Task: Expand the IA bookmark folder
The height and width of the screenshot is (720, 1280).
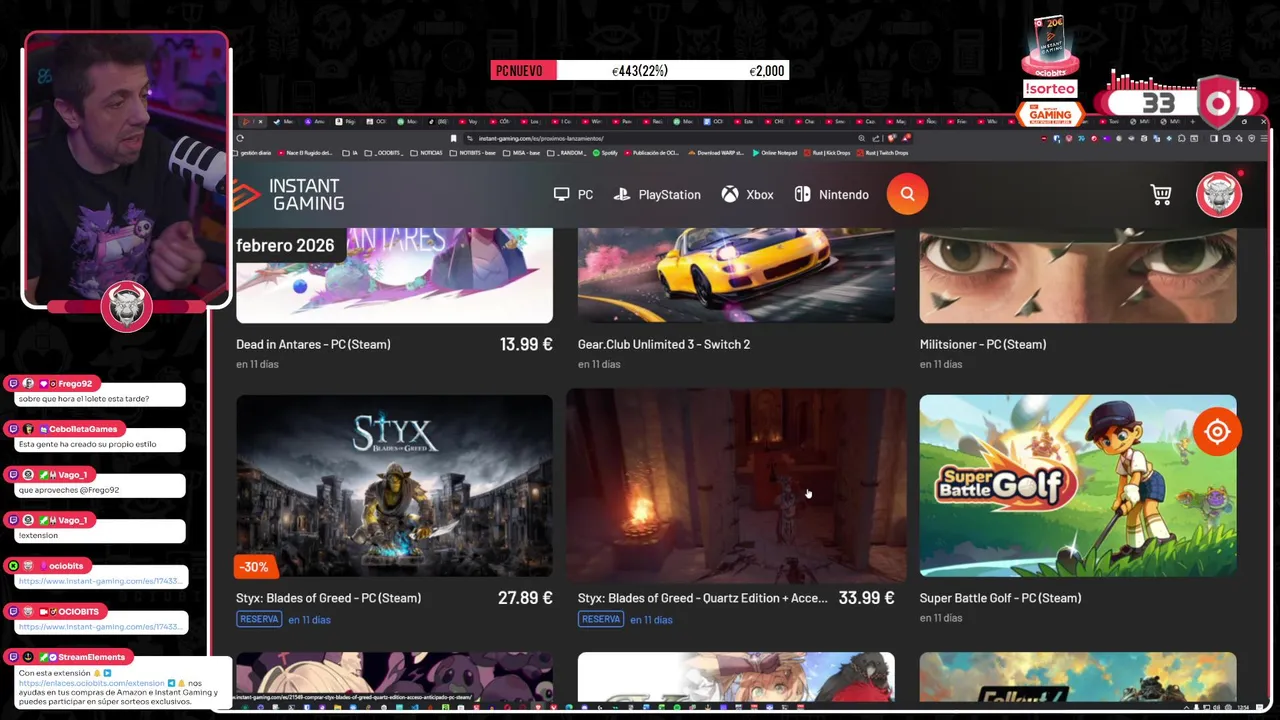Action: coord(350,153)
